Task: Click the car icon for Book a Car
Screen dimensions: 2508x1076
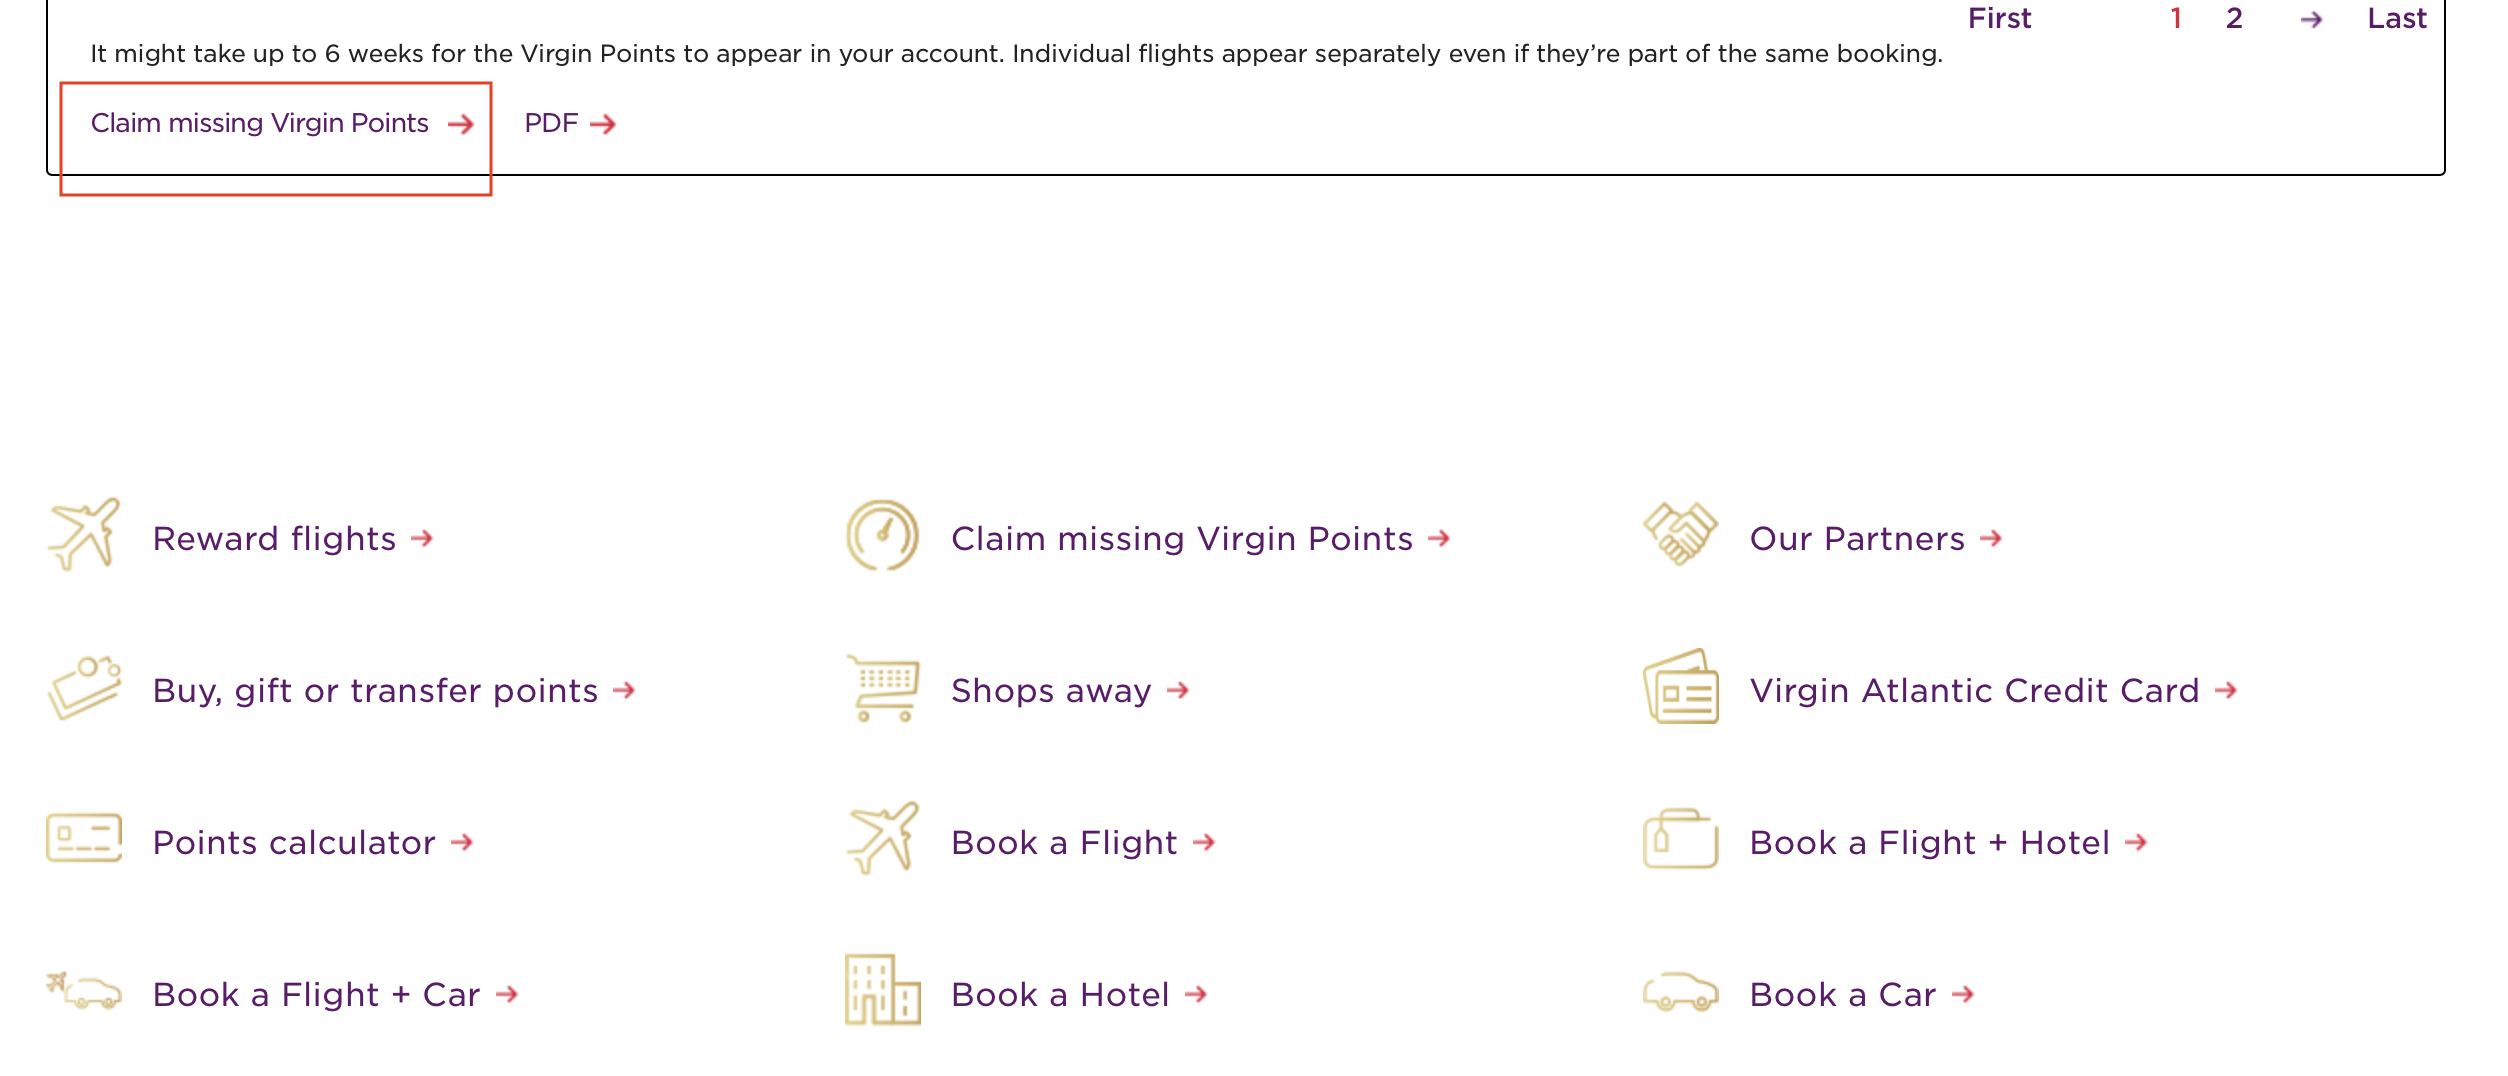Action: point(1680,992)
